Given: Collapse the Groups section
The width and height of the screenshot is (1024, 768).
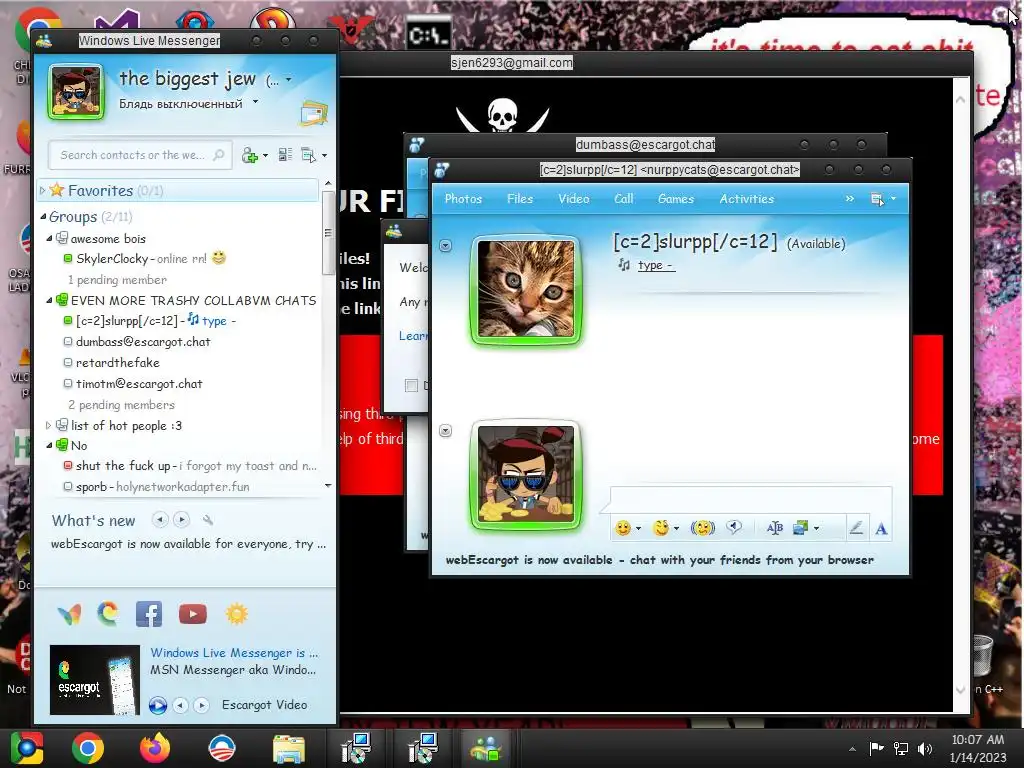Looking at the screenshot, I should (x=43, y=216).
